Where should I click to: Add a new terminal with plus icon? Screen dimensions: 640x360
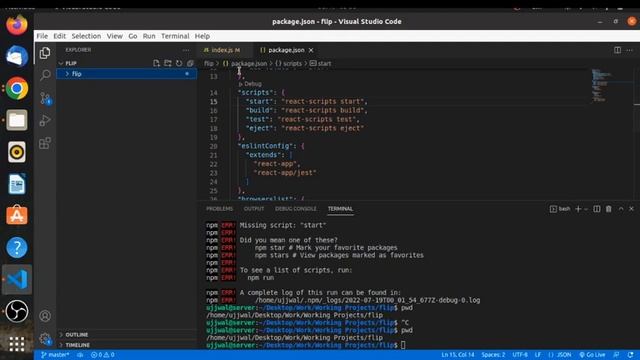[x=578, y=209]
